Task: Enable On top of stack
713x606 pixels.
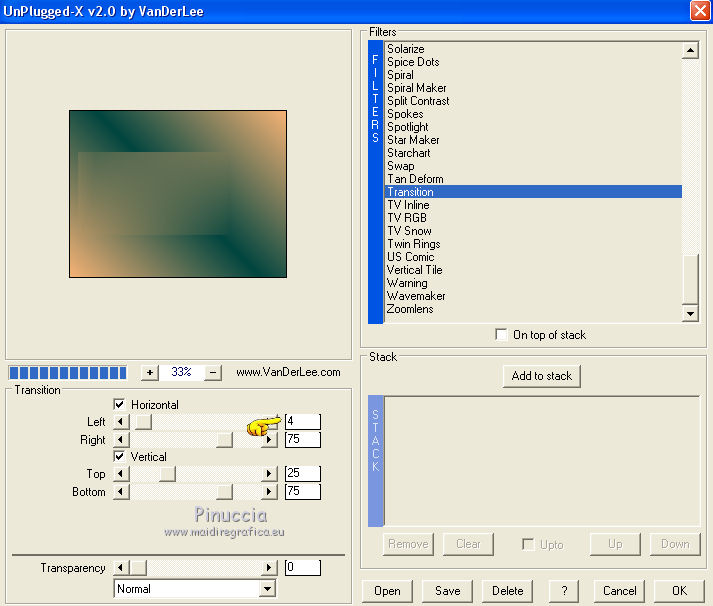Action: click(x=501, y=335)
